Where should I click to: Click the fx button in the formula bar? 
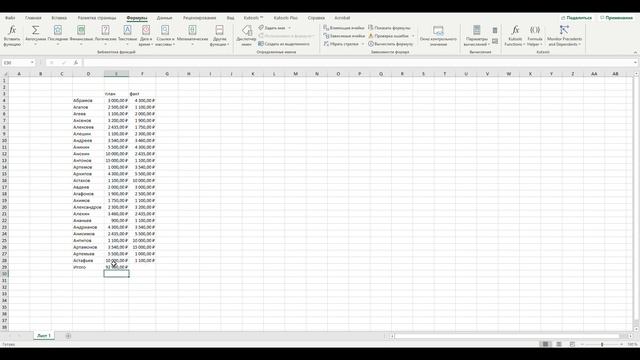[76, 62]
